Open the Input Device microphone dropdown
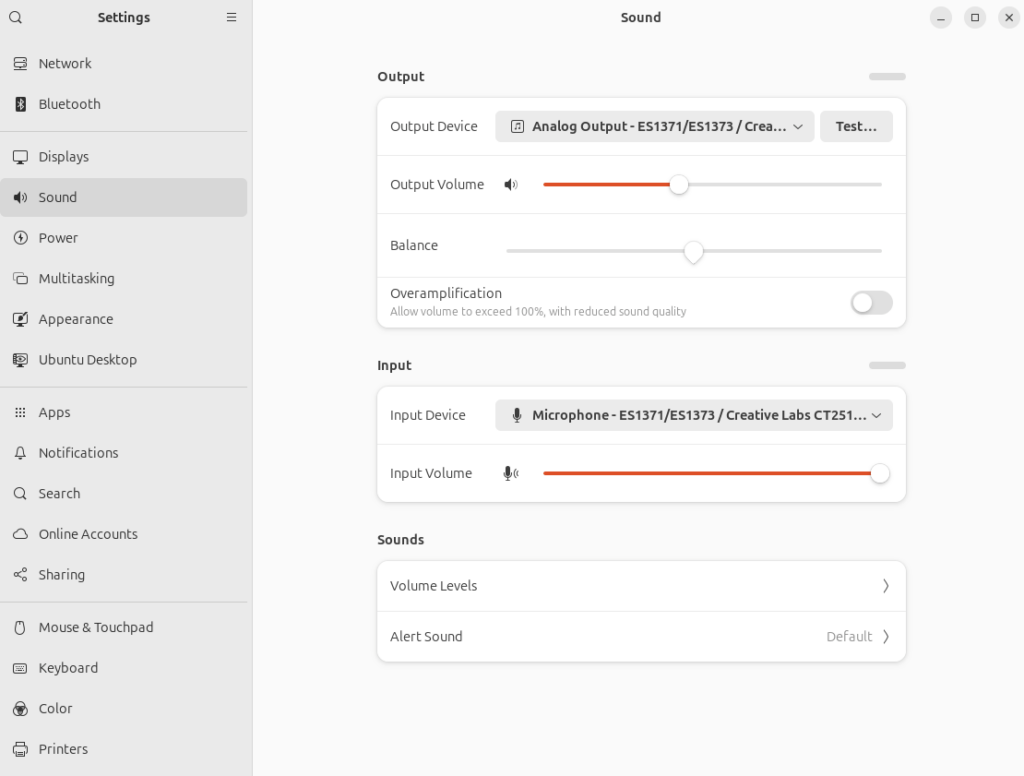 (x=693, y=415)
